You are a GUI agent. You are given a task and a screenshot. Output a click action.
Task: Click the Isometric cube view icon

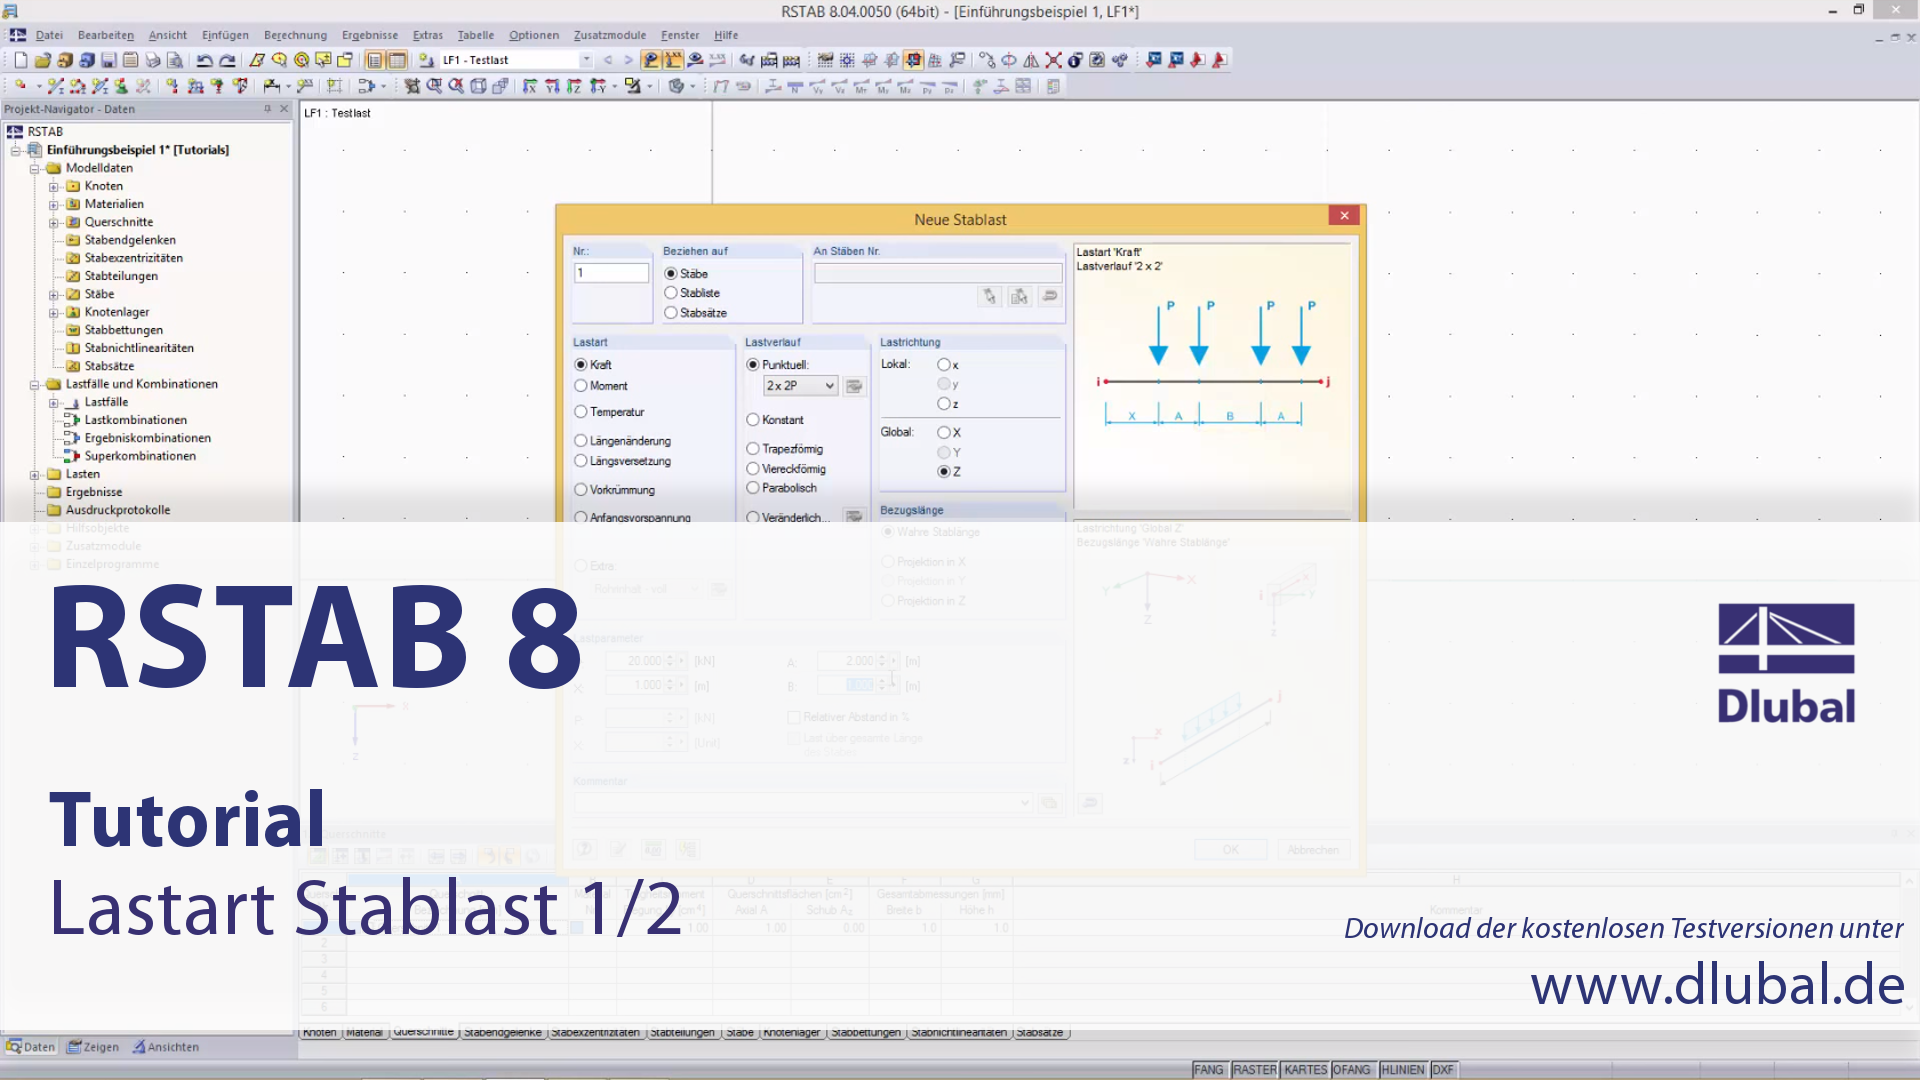coord(478,86)
